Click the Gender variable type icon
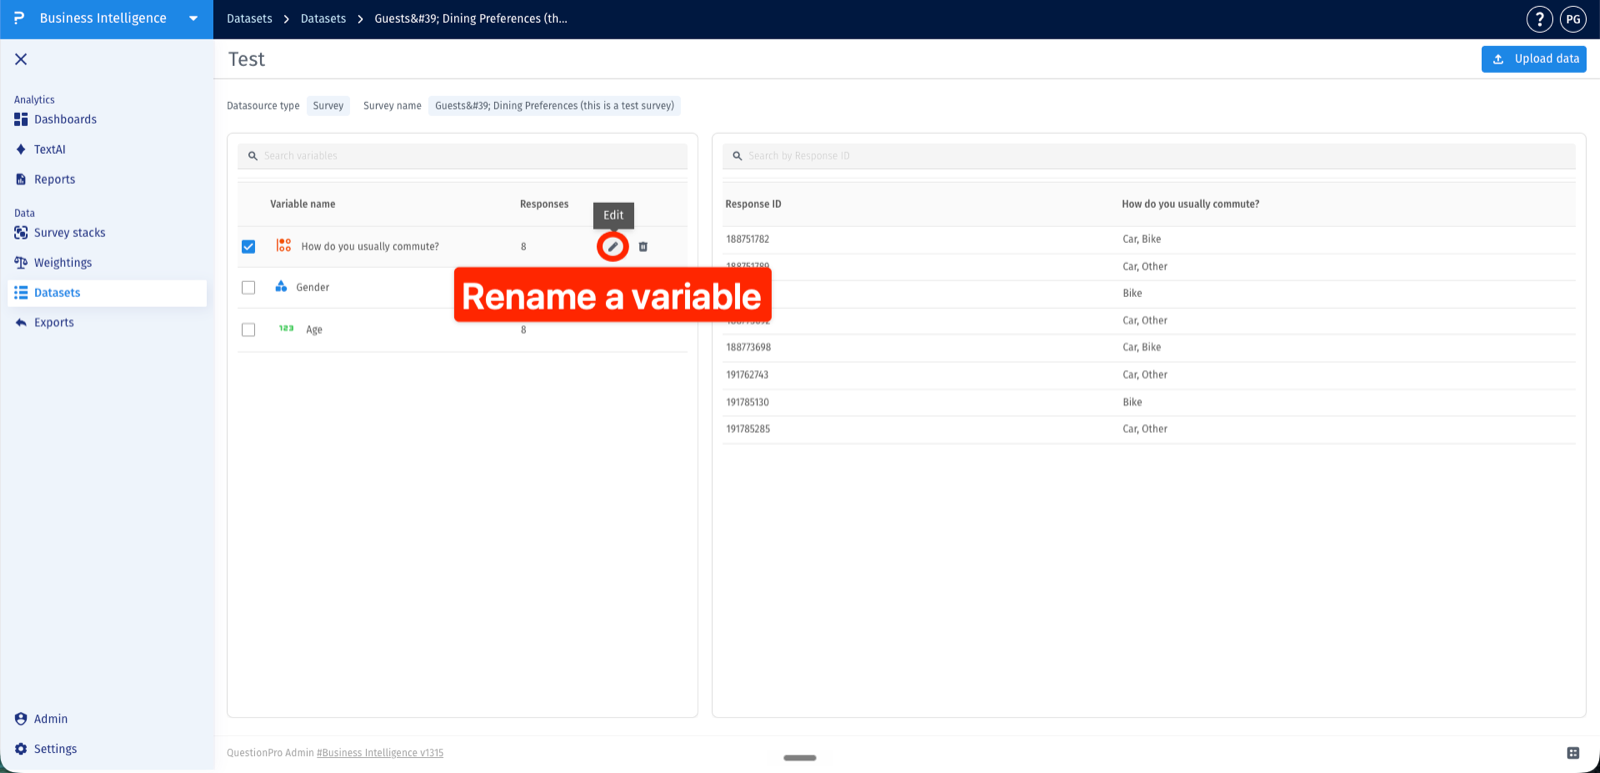The width and height of the screenshot is (1600, 773). [x=281, y=286]
